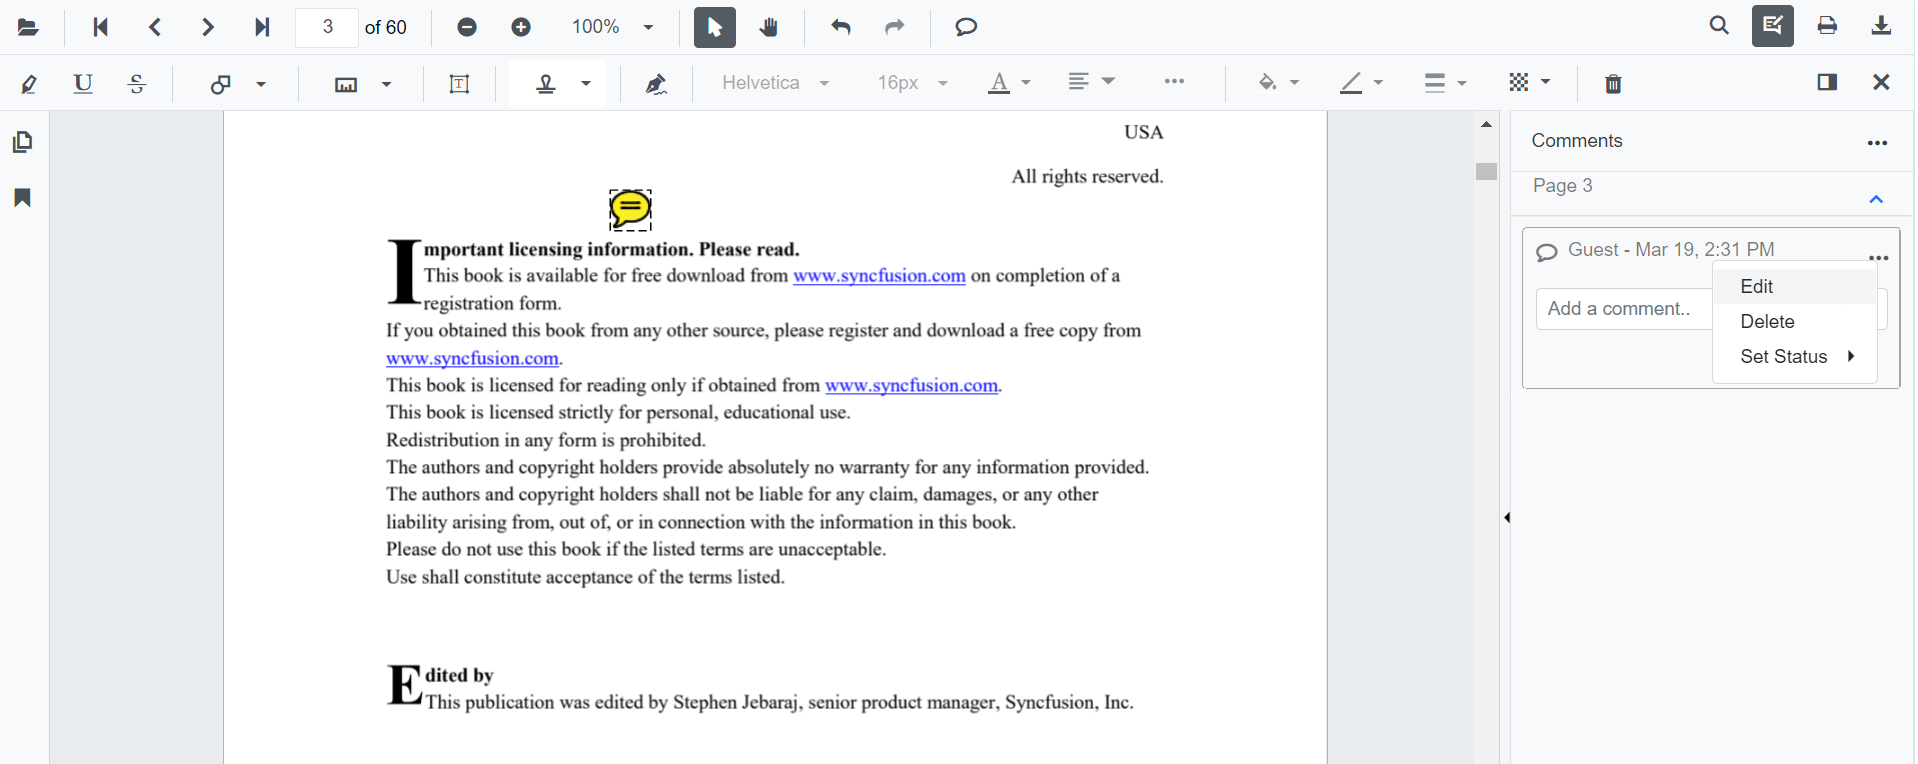Select the Guest - Mar 19 comment header
The width and height of the screenshot is (1918, 764).
point(1671,250)
